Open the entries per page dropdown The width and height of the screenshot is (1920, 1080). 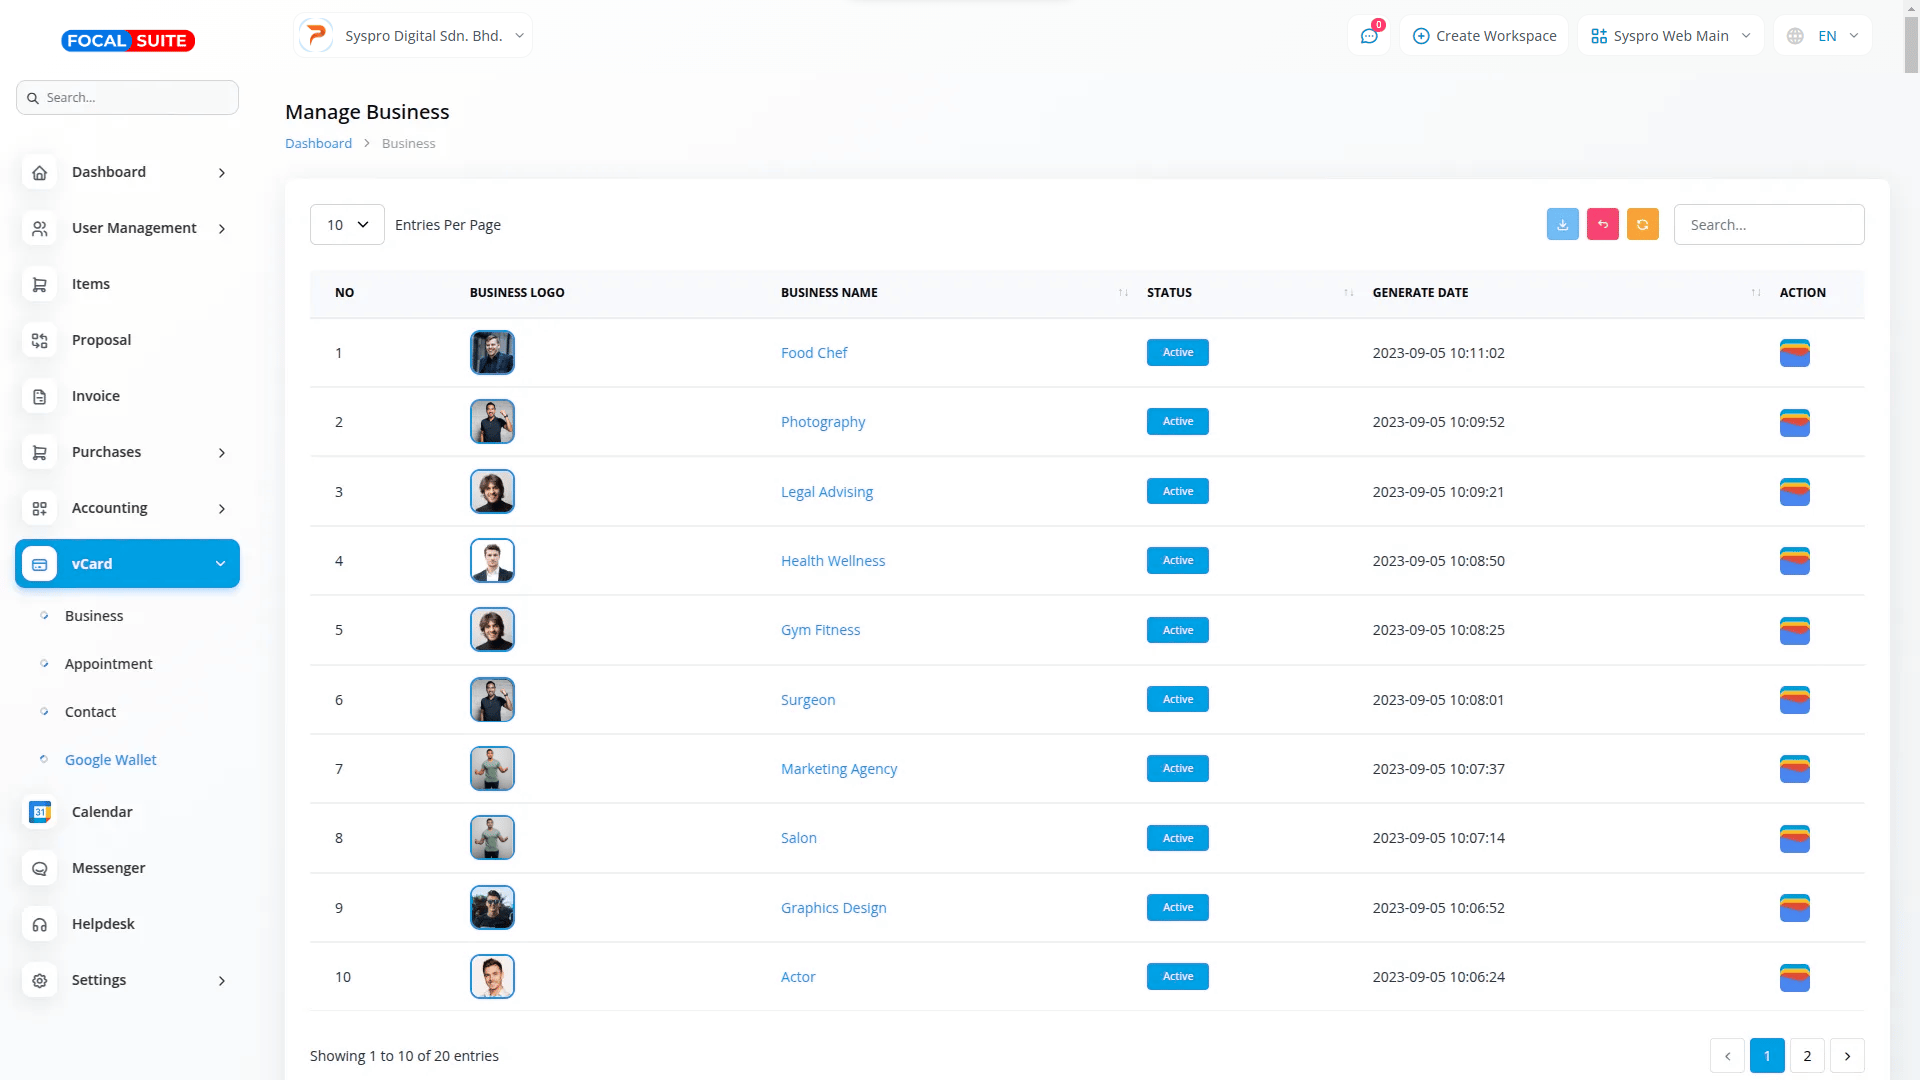pyautogui.click(x=347, y=225)
